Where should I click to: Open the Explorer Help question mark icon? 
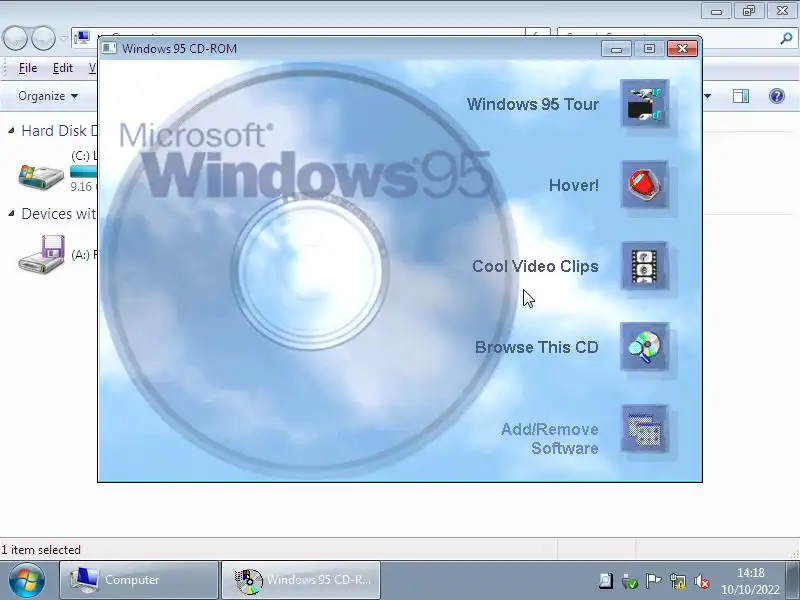(777, 96)
